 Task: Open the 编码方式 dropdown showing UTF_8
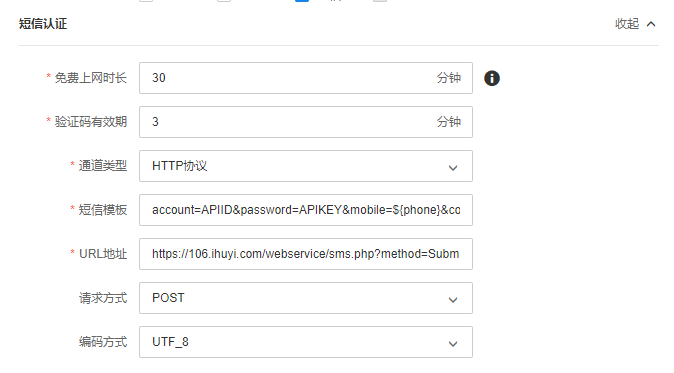click(306, 342)
